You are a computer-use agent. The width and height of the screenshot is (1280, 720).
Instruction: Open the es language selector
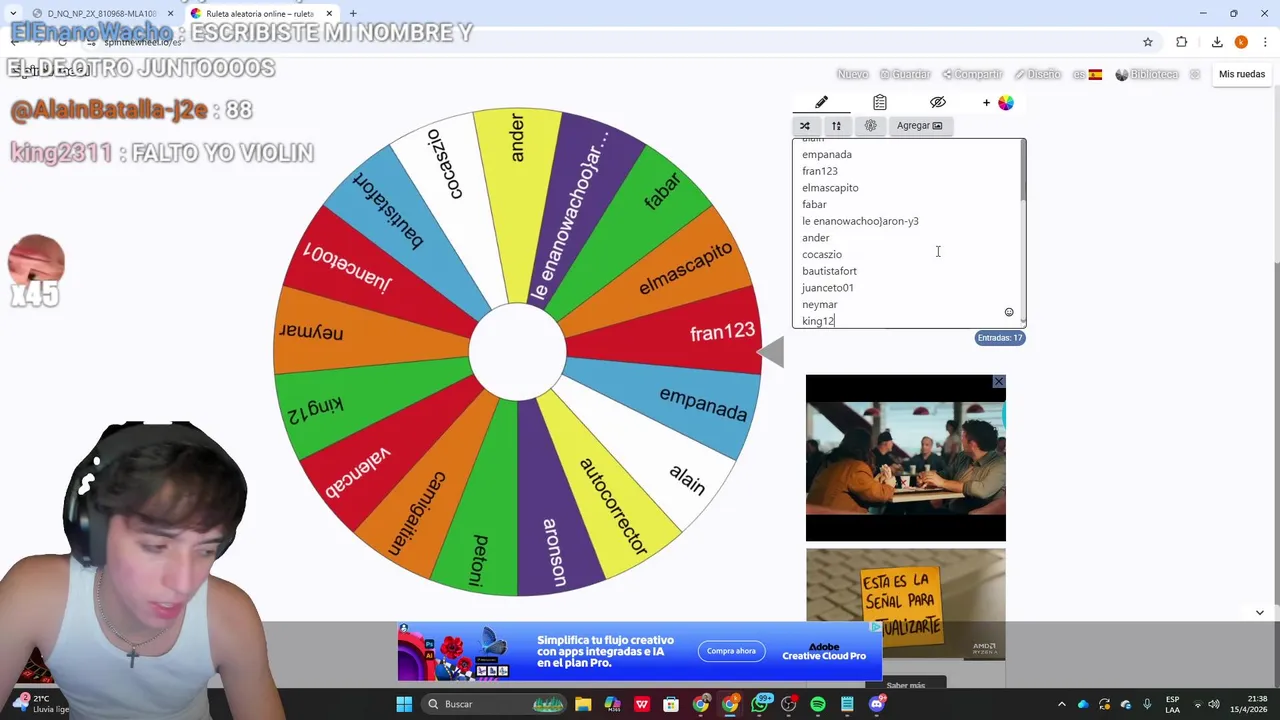(x=1087, y=74)
